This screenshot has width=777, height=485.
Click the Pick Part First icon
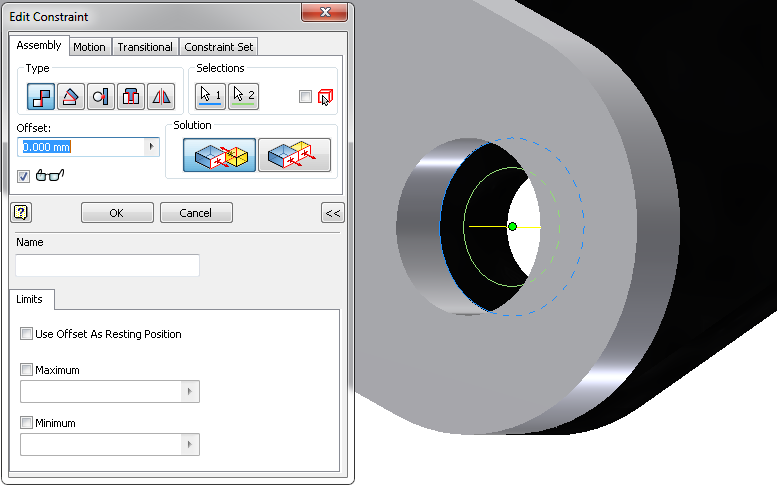325,97
